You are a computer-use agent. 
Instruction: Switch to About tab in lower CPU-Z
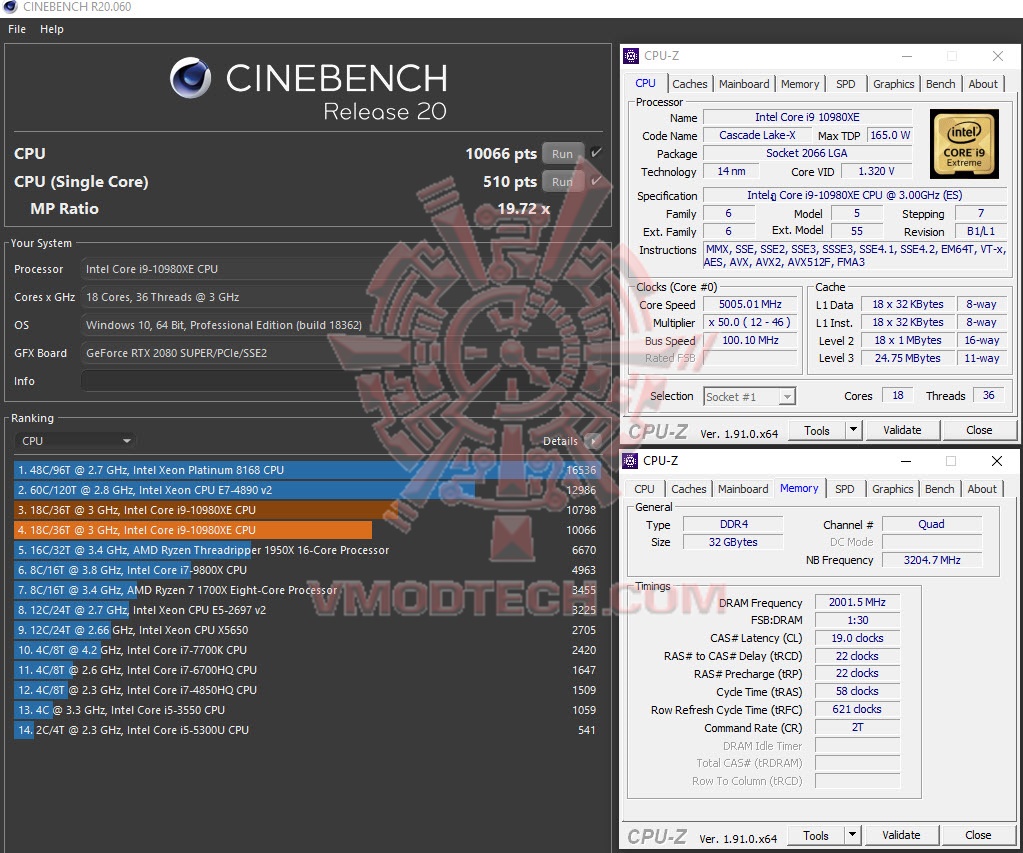pos(982,489)
